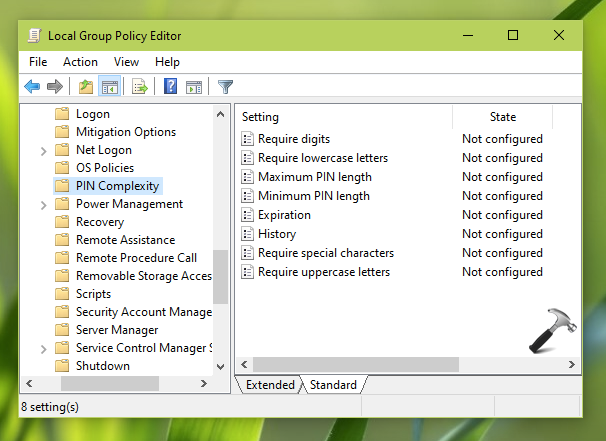Screen dimensions: 606x441
Task: Switch to the Extended tab
Action: (x=270, y=385)
